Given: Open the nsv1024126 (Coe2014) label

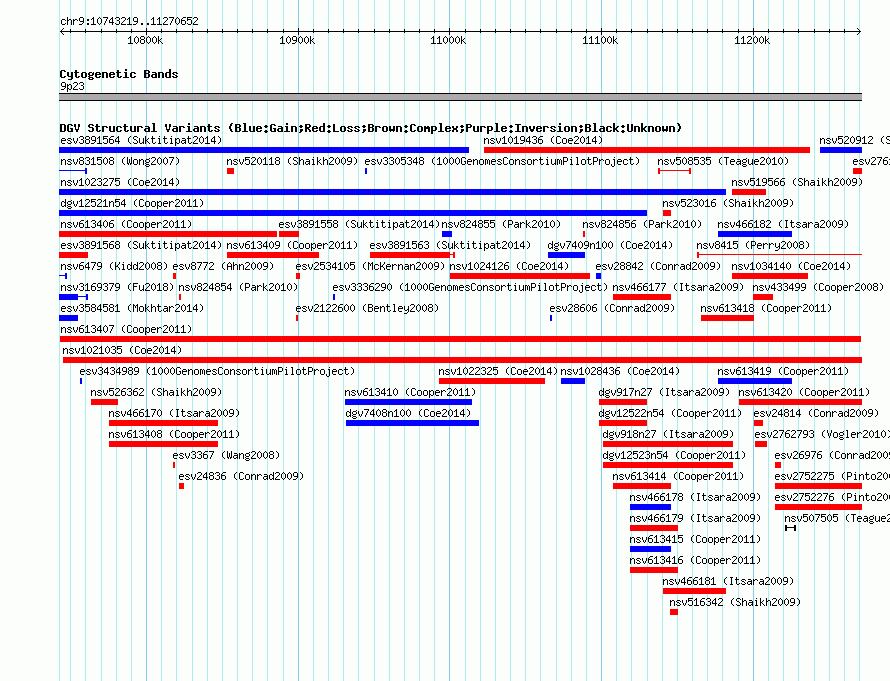Looking at the screenshot, I should pos(509,266).
